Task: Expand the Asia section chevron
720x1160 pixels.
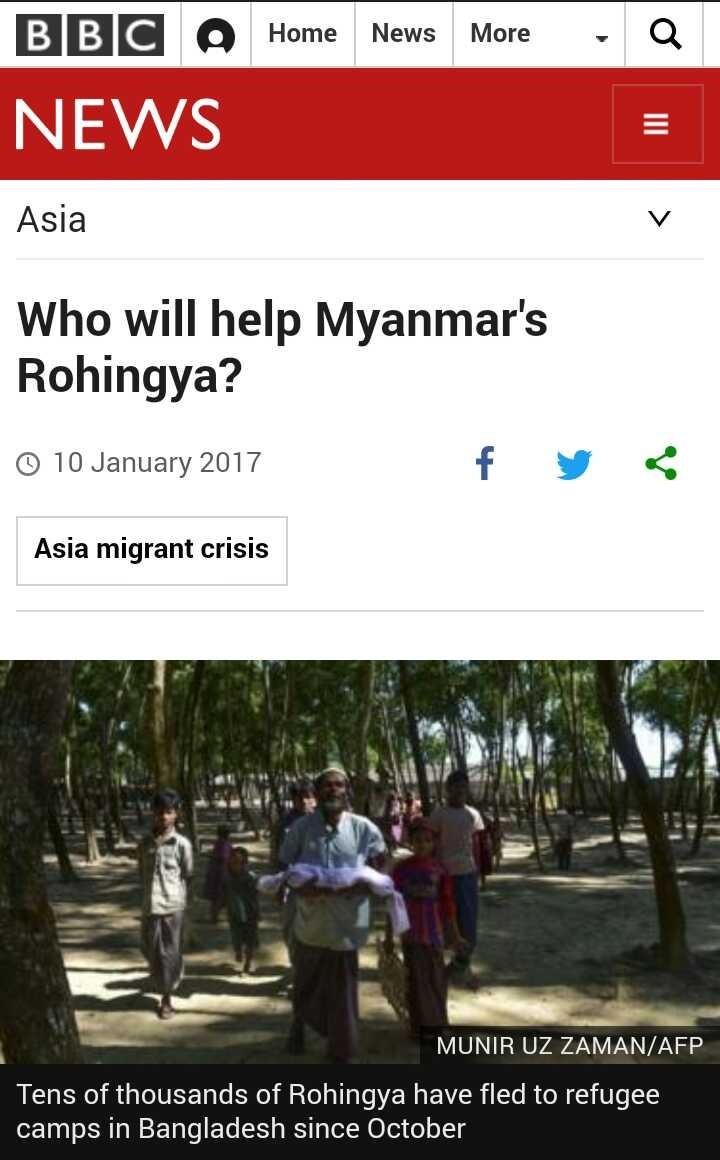Action: pos(659,218)
